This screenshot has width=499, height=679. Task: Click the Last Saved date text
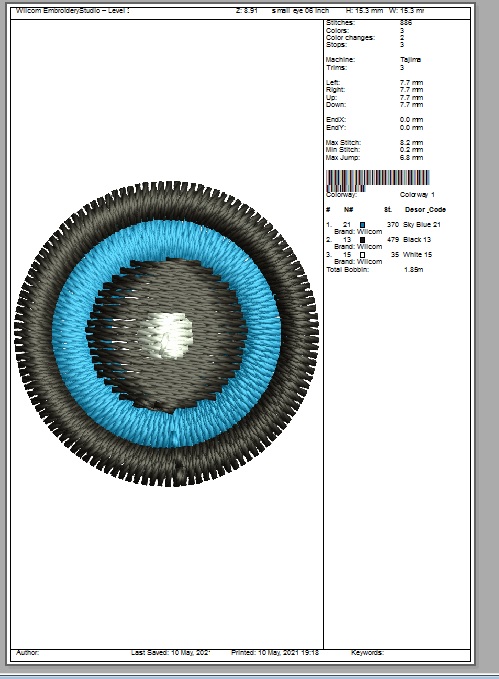point(170,653)
